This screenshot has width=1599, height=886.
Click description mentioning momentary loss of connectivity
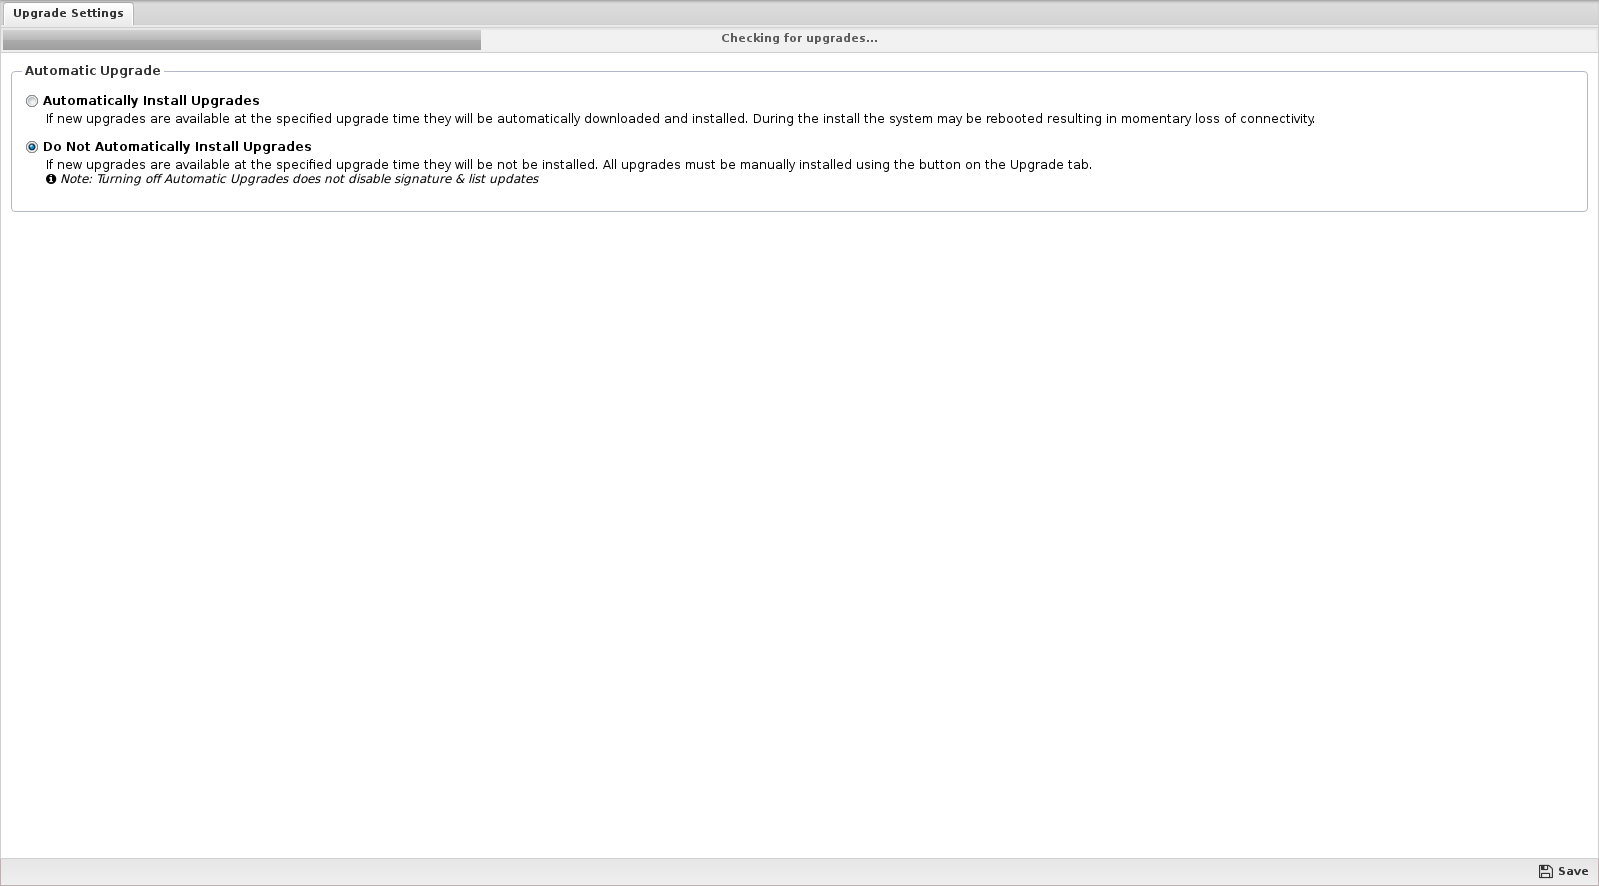click(680, 119)
